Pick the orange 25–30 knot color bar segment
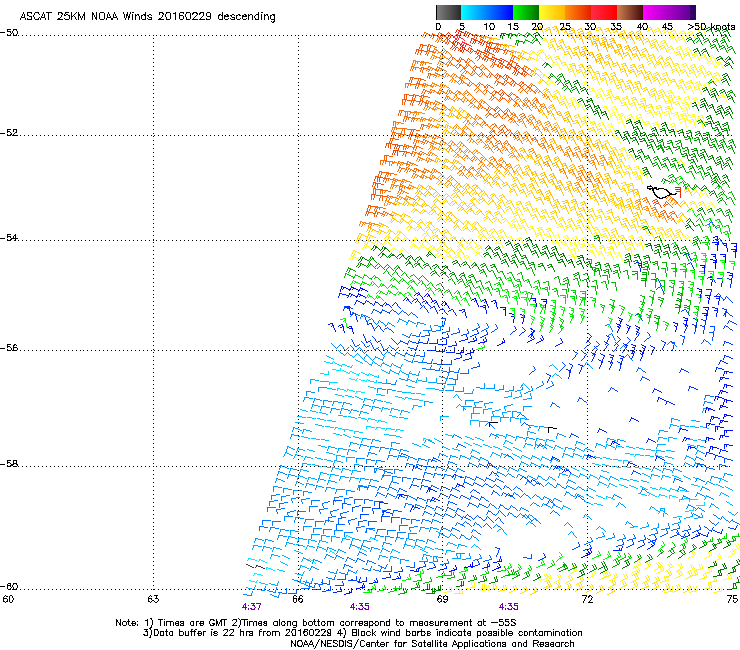The width and height of the screenshot is (740, 650). (578, 12)
